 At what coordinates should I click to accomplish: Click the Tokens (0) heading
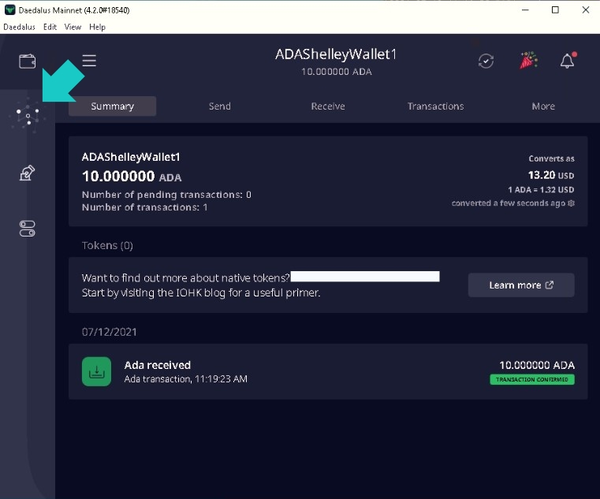[108, 245]
